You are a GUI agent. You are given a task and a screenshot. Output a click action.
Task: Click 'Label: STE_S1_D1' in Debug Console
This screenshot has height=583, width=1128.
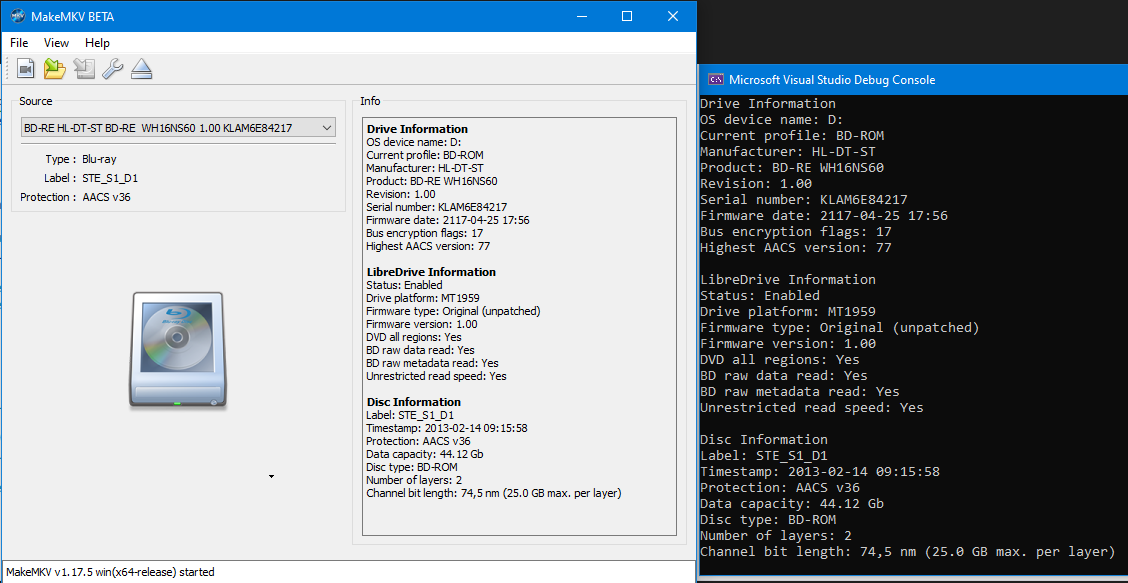[x=763, y=456]
